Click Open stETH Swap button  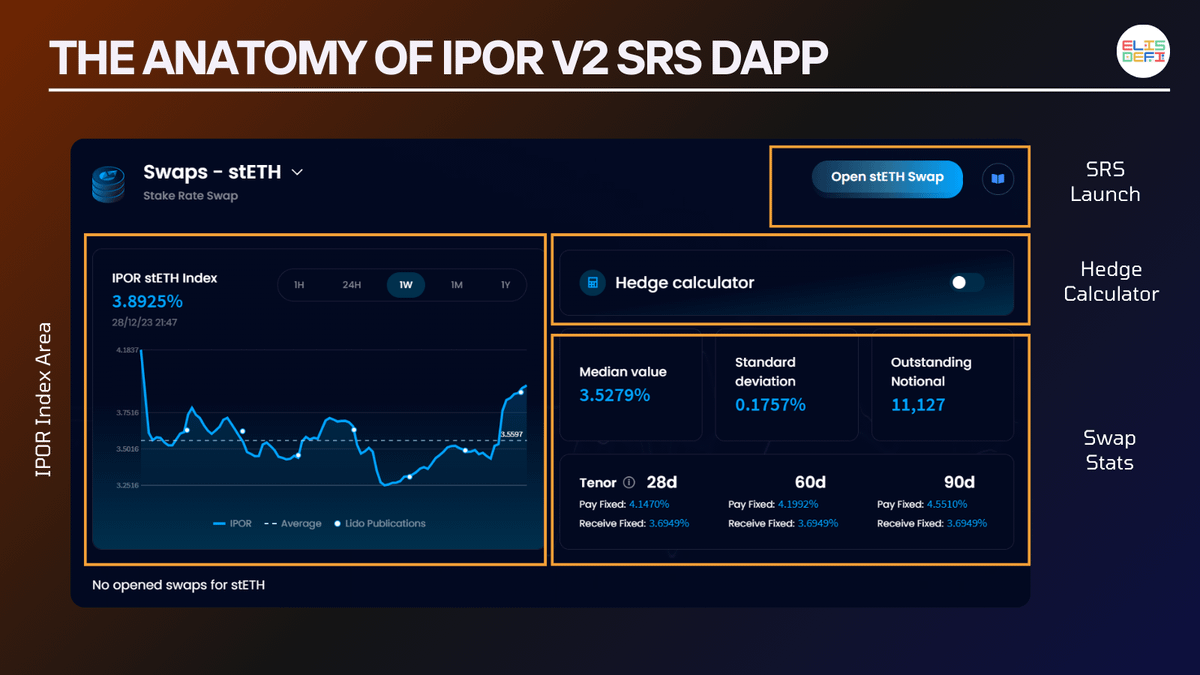887,178
